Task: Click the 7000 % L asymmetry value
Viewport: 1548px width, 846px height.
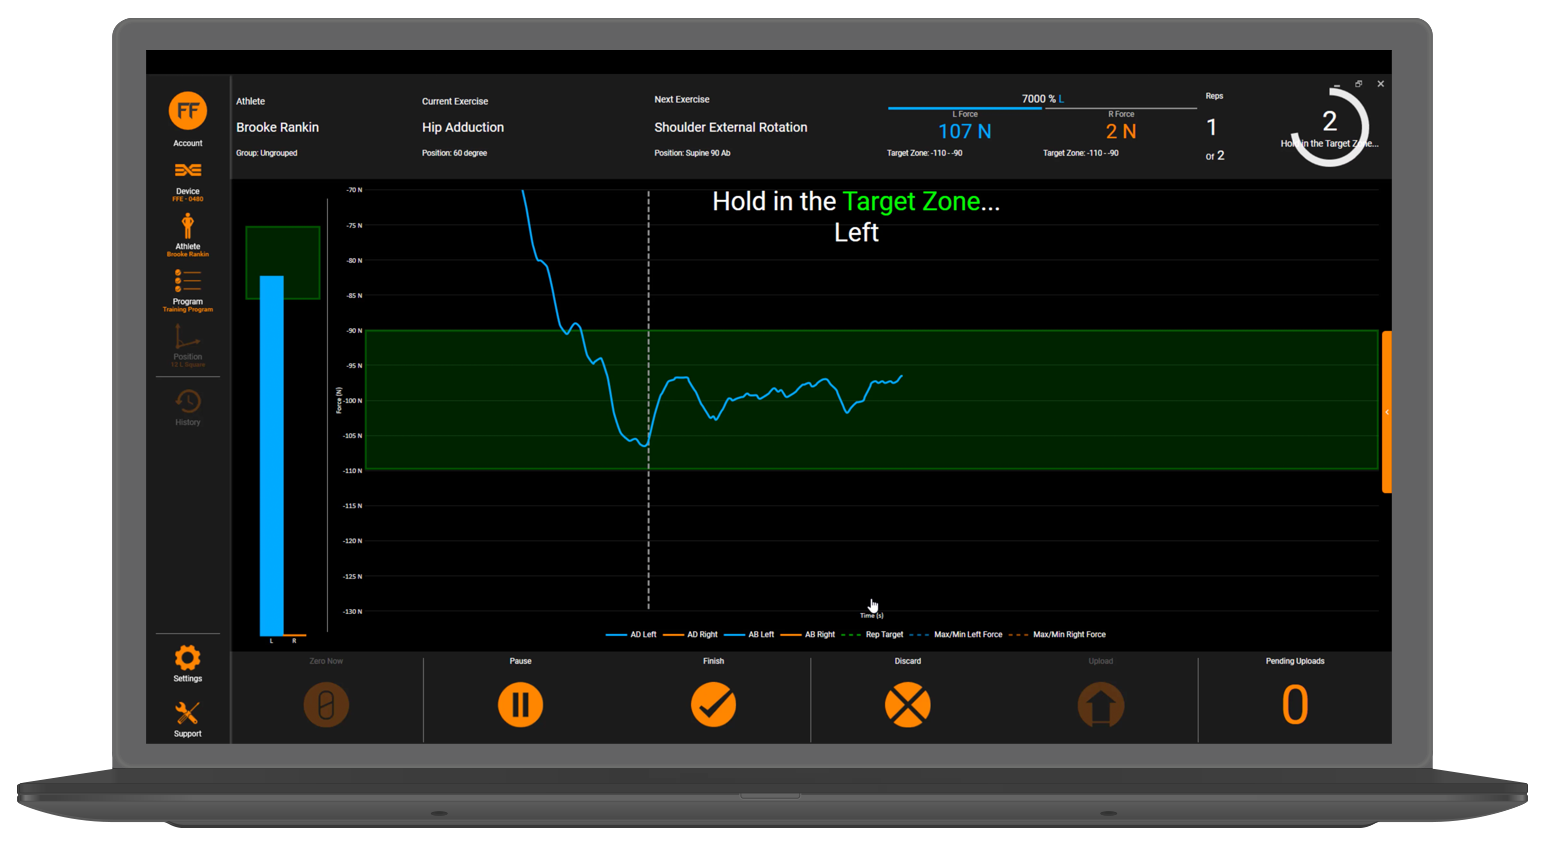Action: click(1043, 99)
